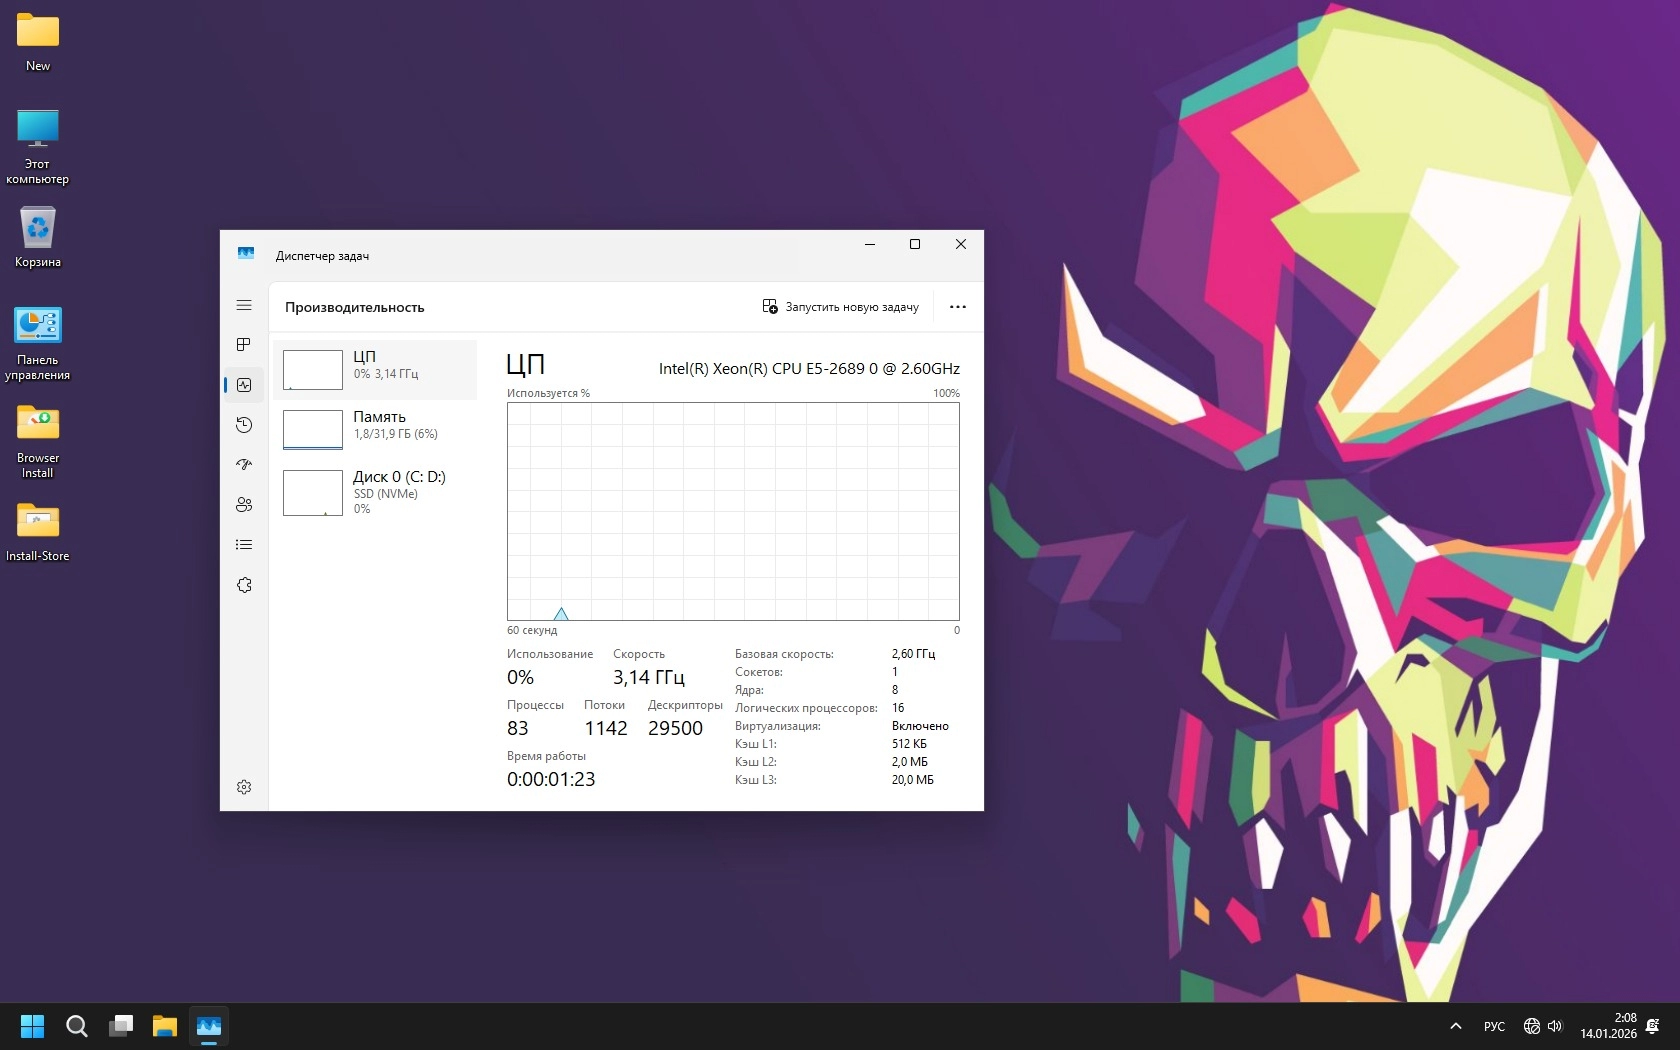Open Startup apps page icon
The image size is (1680, 1050).
click(244, 465)
